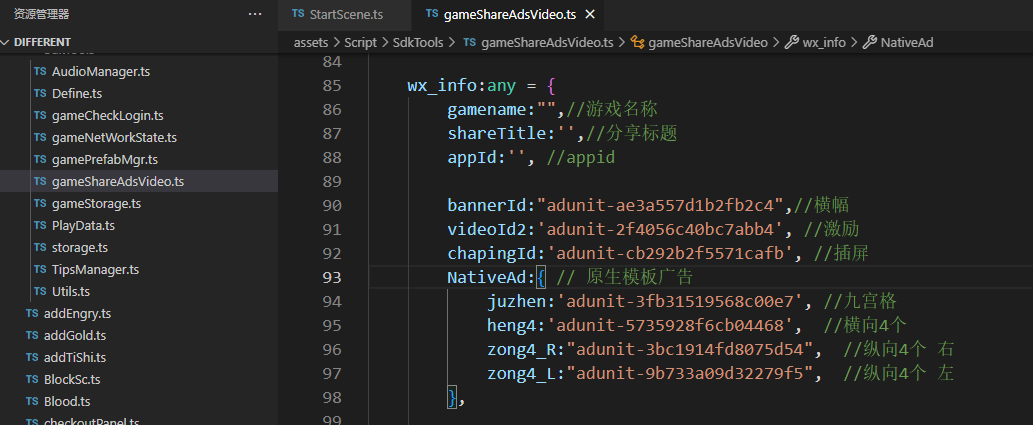Open gameNetWorkState.ts file

[x=114, y=138]
